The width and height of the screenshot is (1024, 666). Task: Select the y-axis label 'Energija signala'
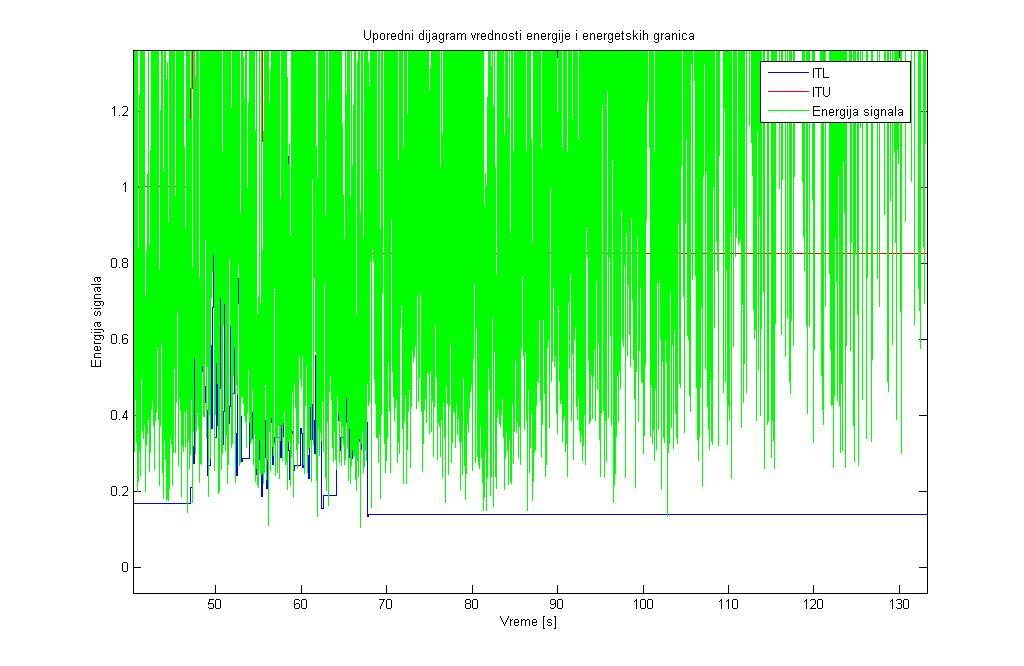pyautogui.click(x=97, y=322)
